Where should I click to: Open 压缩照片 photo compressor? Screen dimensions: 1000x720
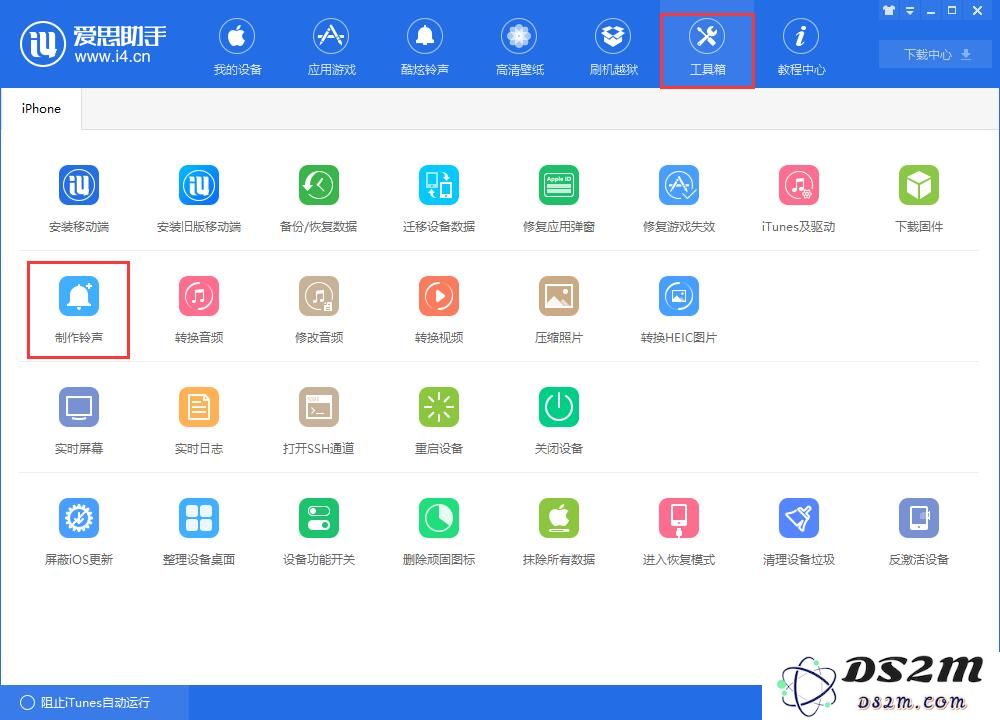pyautogui.click(x=559, y=309)
